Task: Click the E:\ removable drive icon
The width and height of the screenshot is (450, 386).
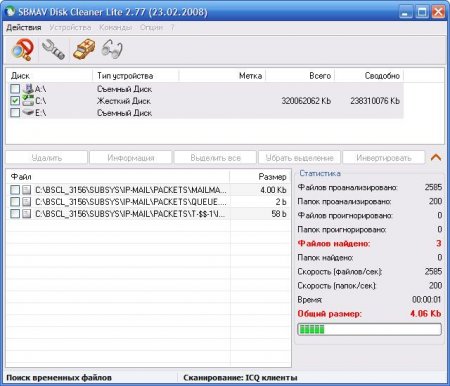Action: [x=28, y=113]
